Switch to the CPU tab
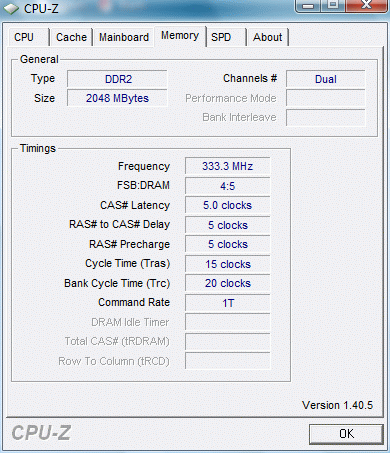The image size is (390, 453). (x=28, y=37)
